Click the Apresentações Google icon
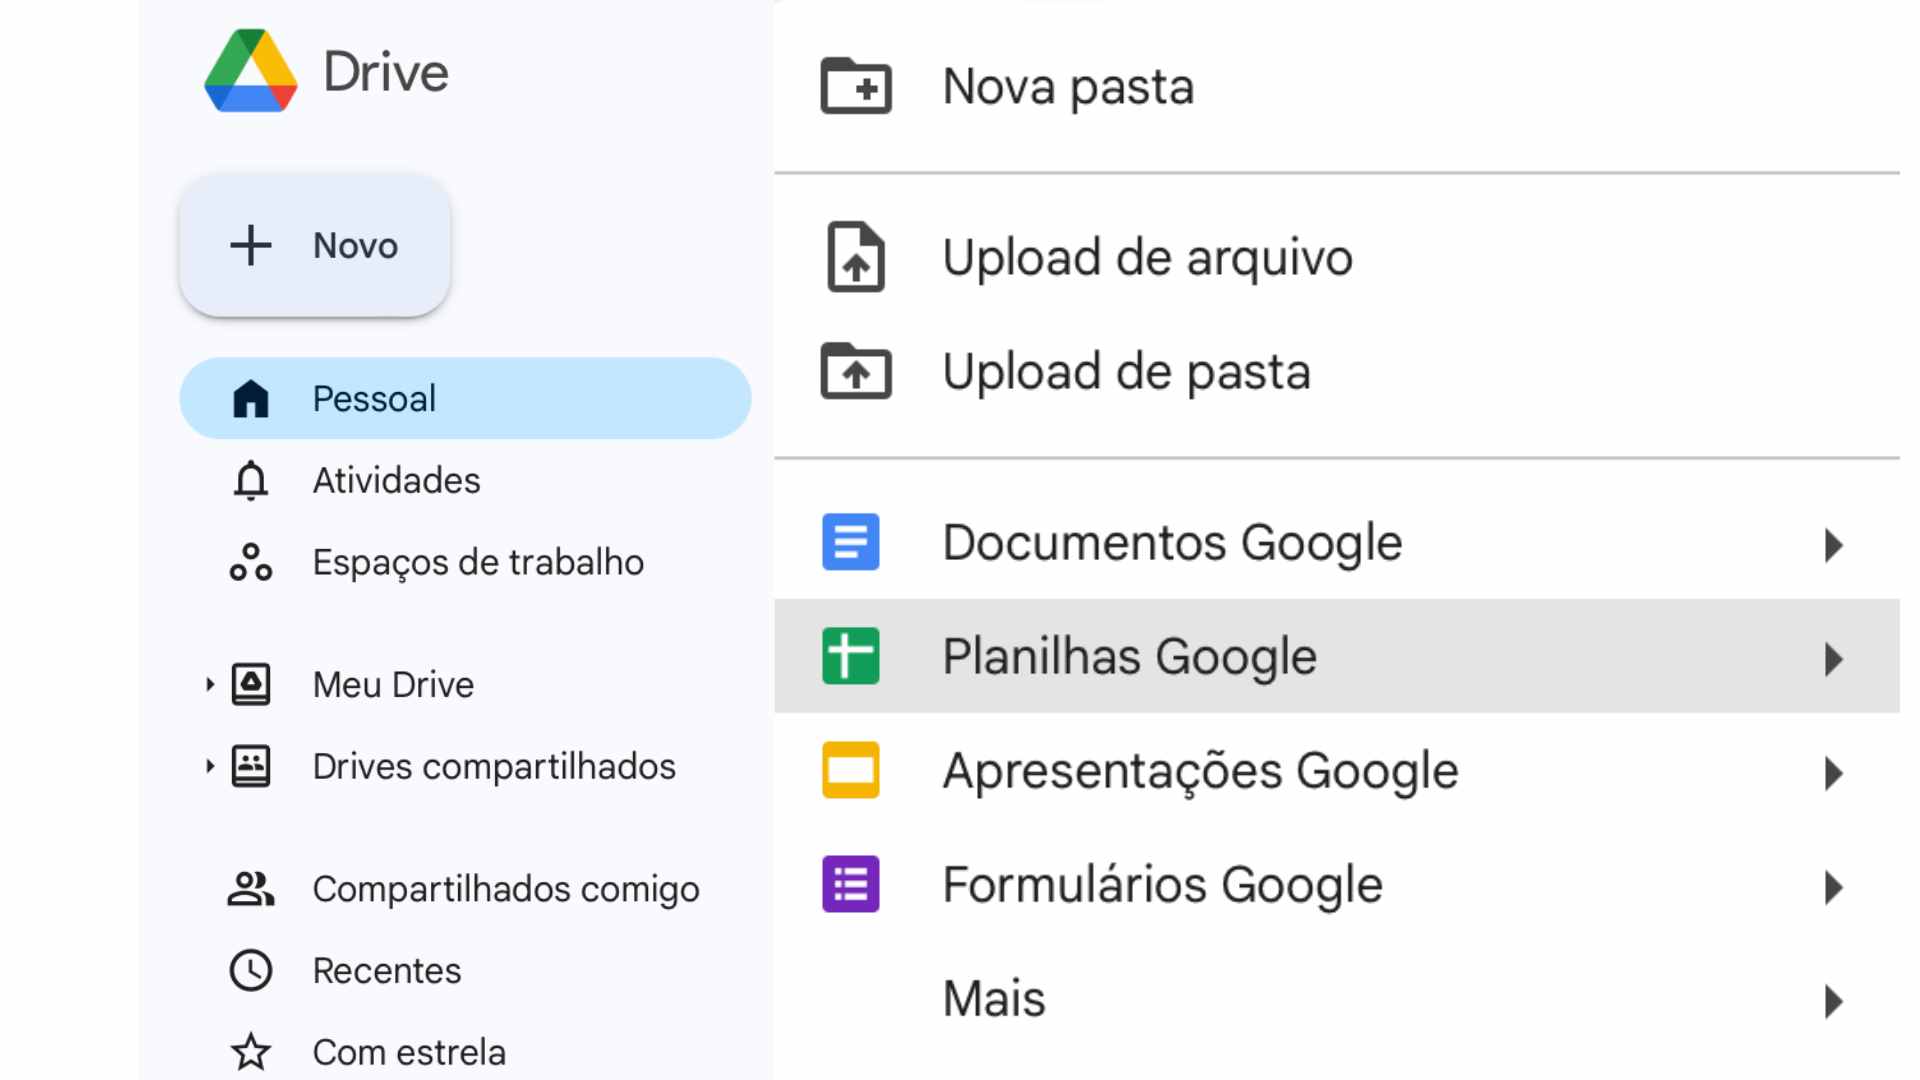This screenshot has height=1080, width=1920. coord(849,770)
